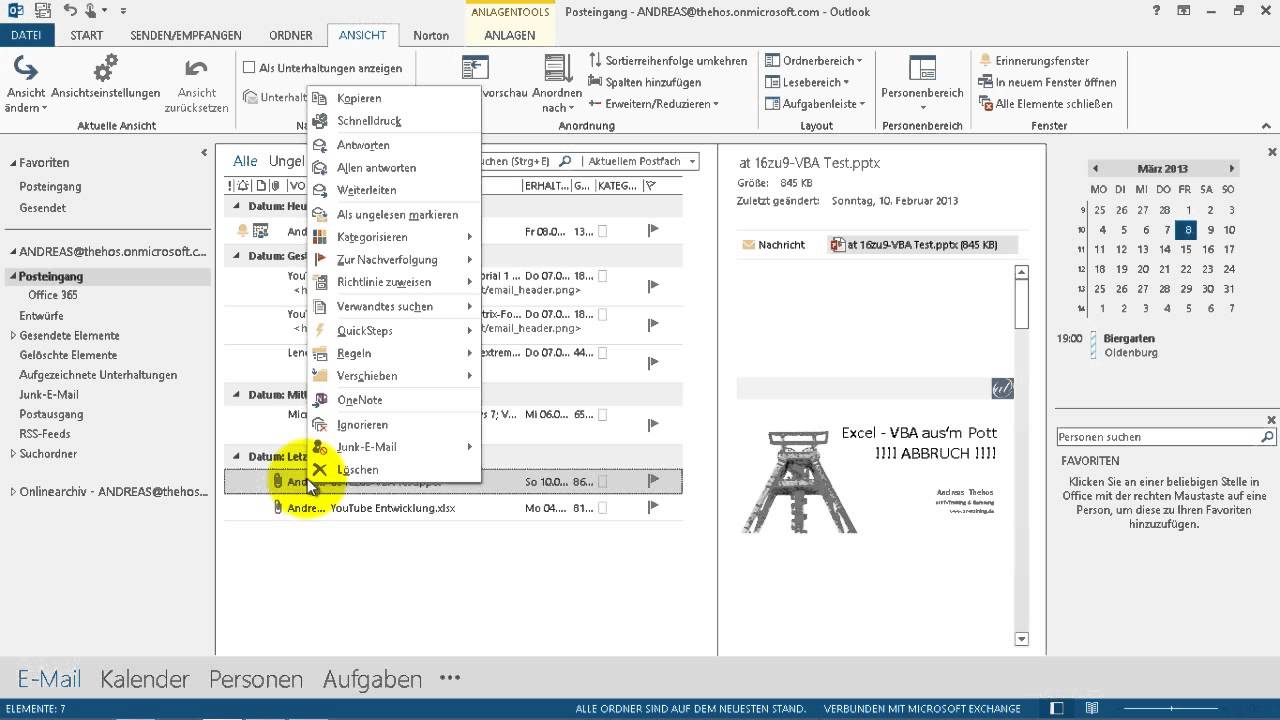Click the Löschen X icon
This screenshot has height=720, width=1280.
point(320,469)
